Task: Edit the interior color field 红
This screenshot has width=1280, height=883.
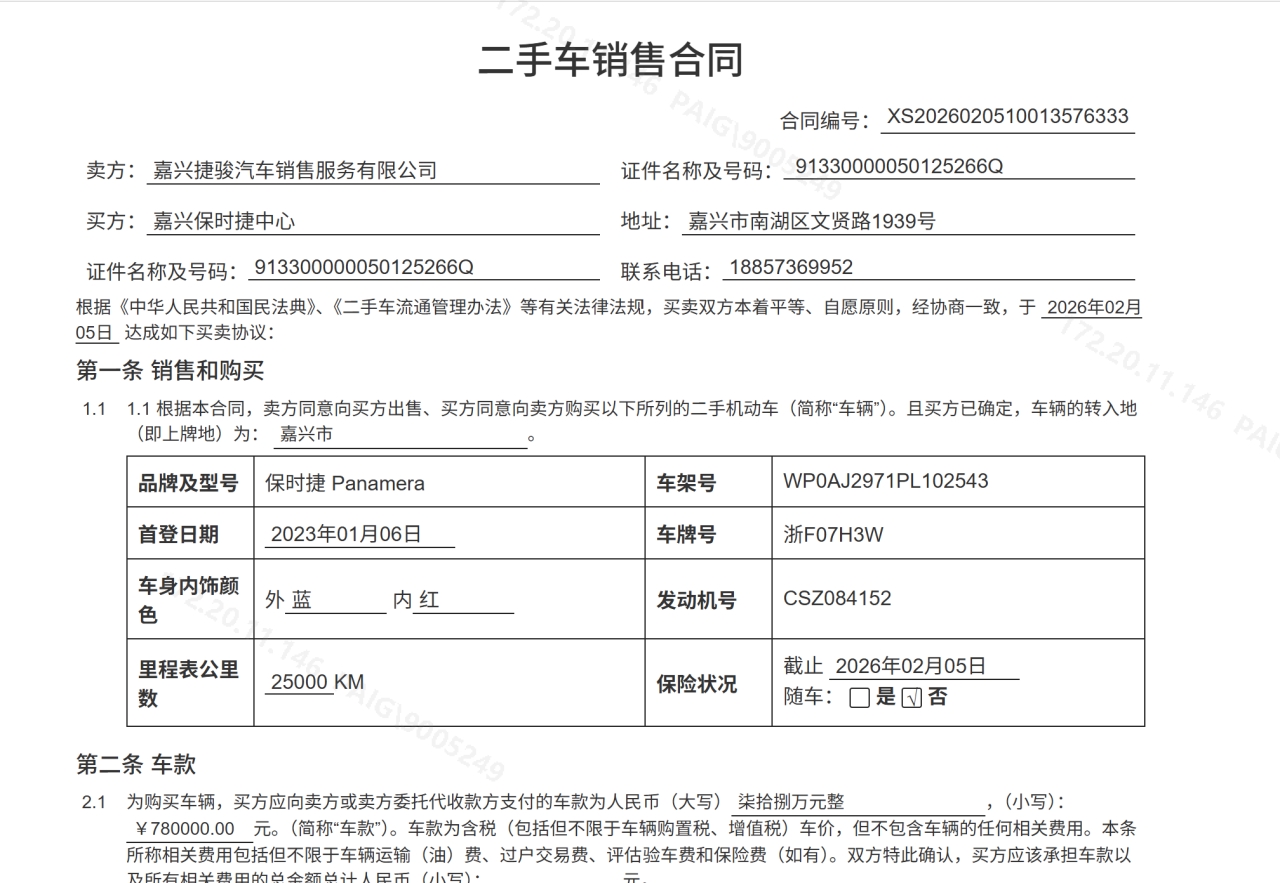Action: coord(463,600)
